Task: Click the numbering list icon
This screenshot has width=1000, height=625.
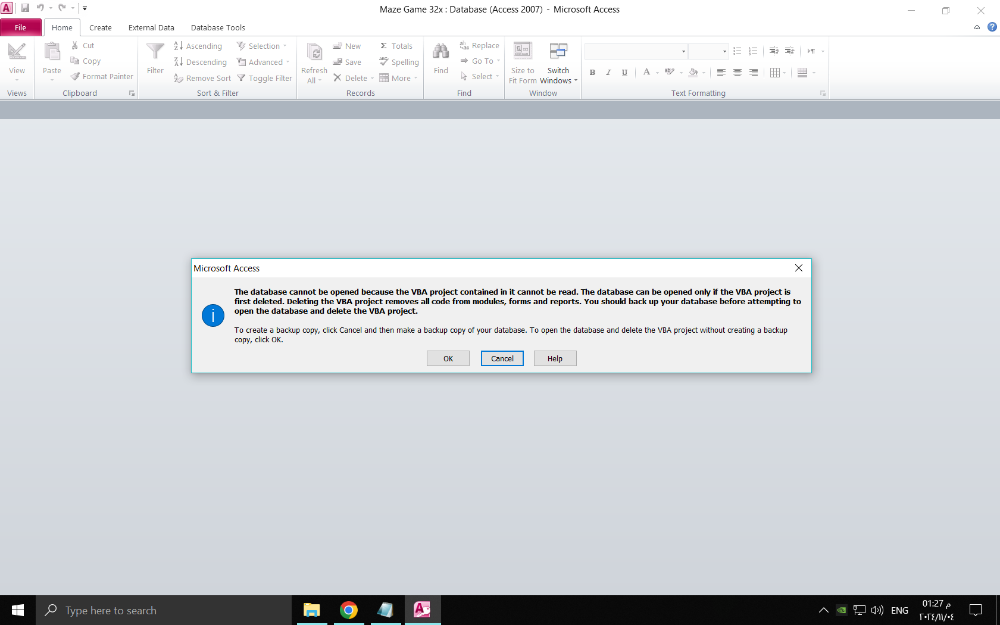Action: 753,51
